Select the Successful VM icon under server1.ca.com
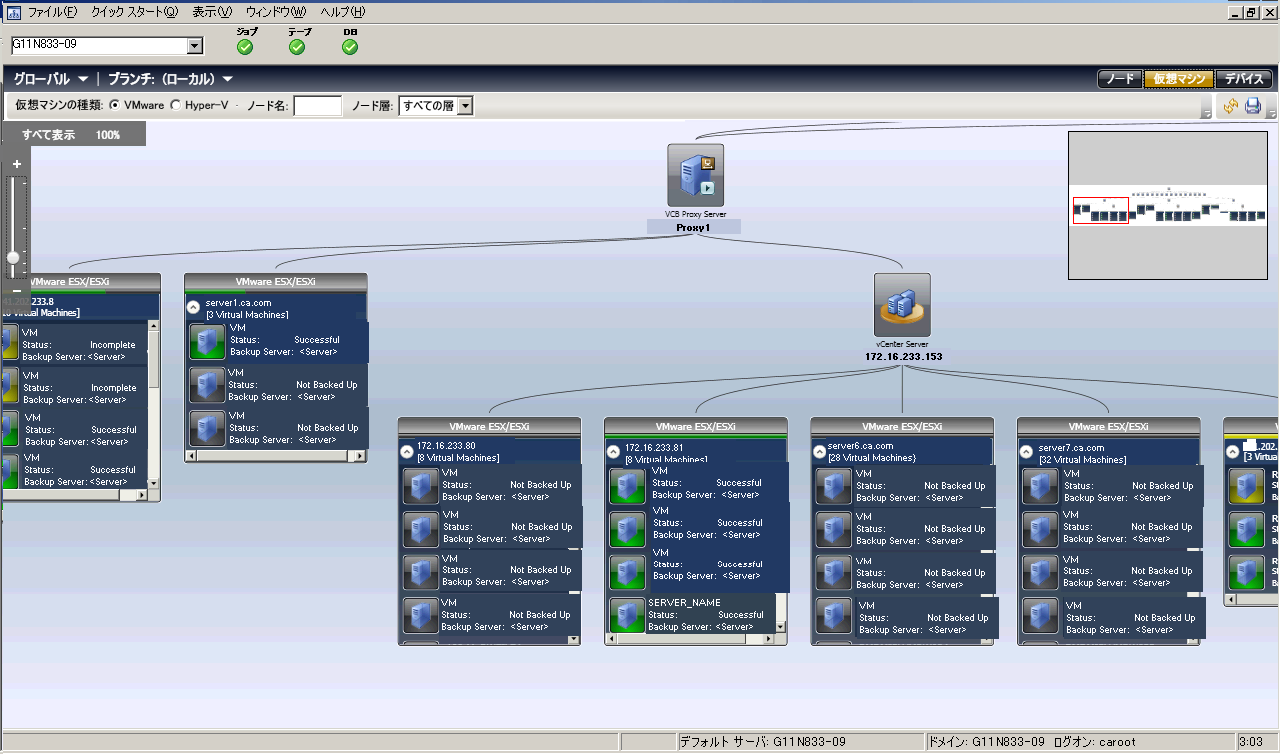This screenshot has height=754, width=1280. 207,341
